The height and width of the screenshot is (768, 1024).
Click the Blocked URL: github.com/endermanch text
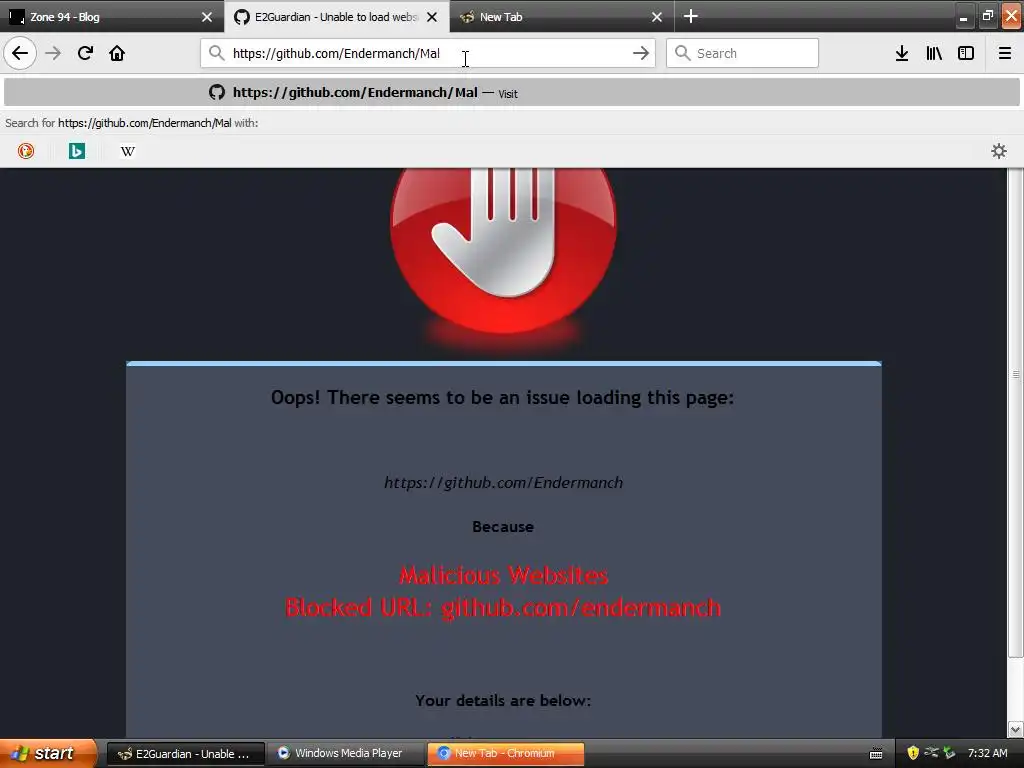tap(504, 608)
